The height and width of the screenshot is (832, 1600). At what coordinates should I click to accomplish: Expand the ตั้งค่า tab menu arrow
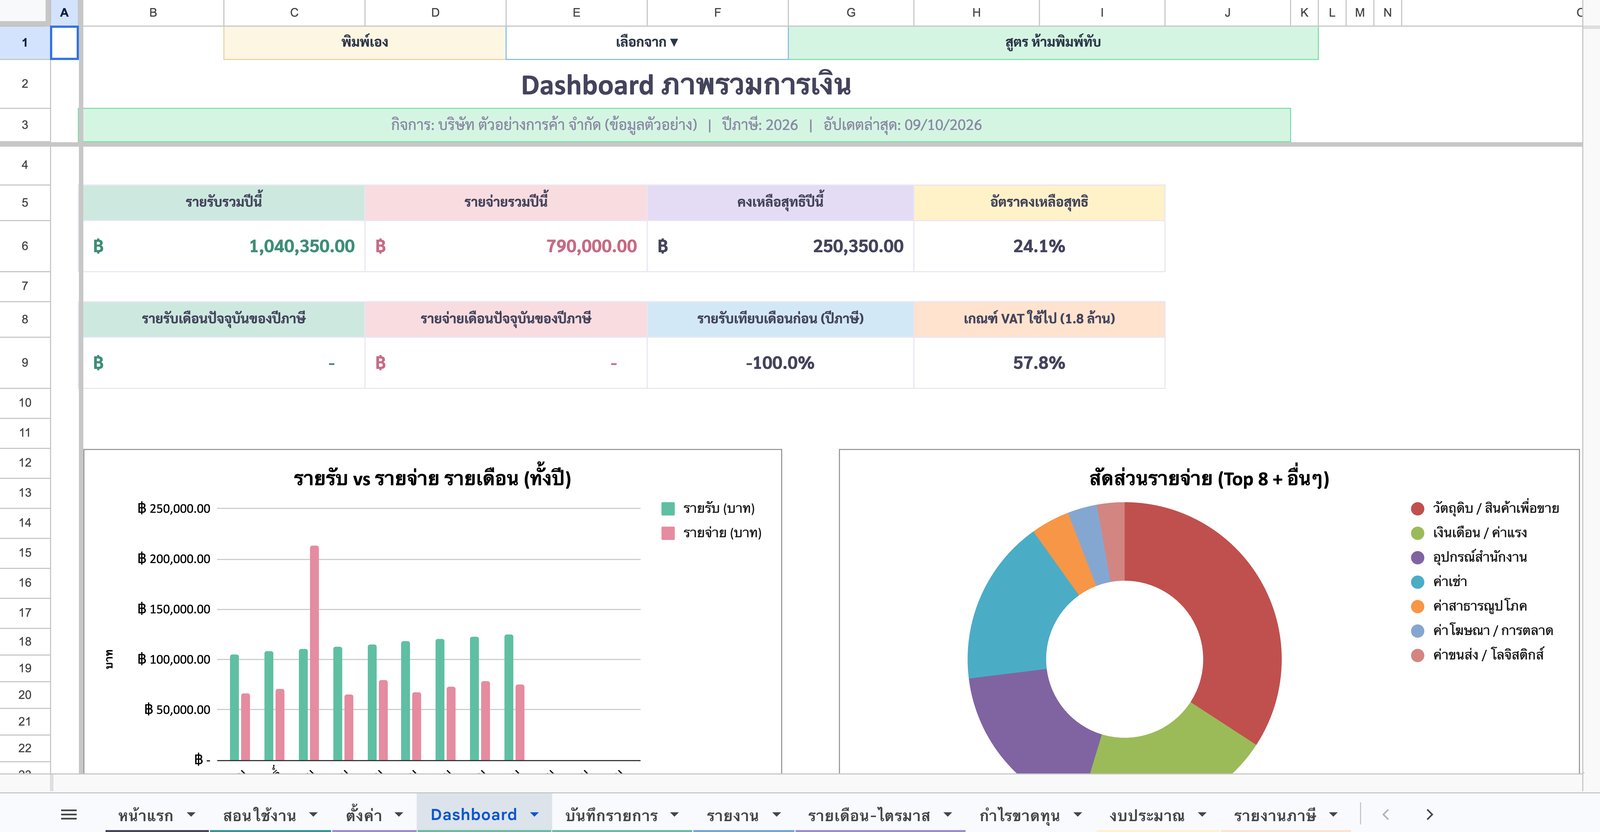point(399,815)
